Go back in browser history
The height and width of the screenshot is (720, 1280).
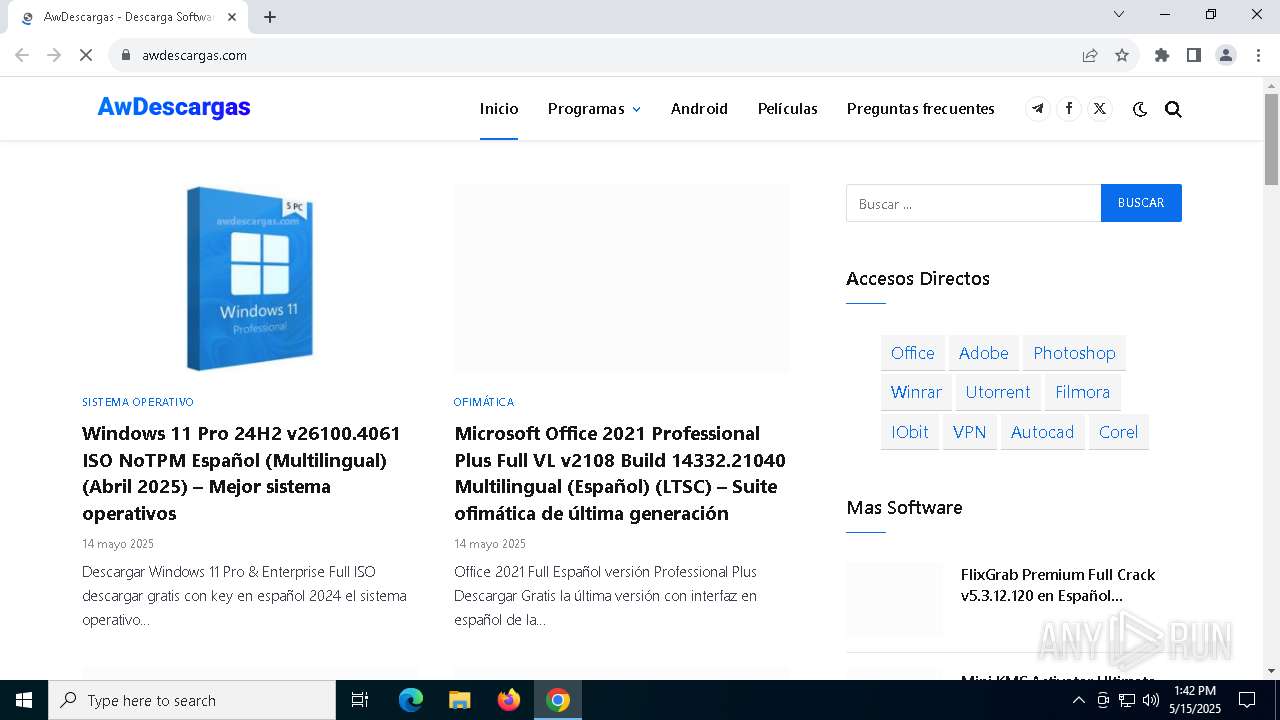tap(22, 55)
